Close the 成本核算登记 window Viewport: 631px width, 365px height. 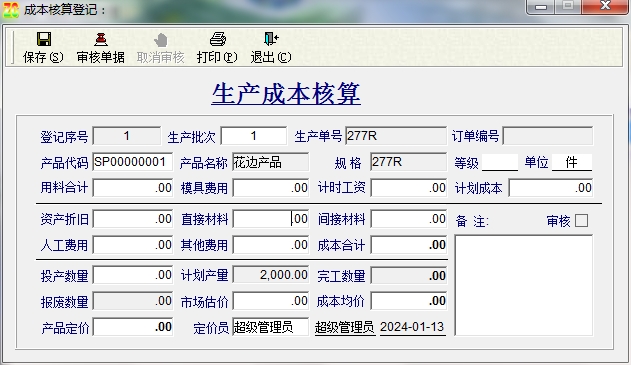pos(605,7)
